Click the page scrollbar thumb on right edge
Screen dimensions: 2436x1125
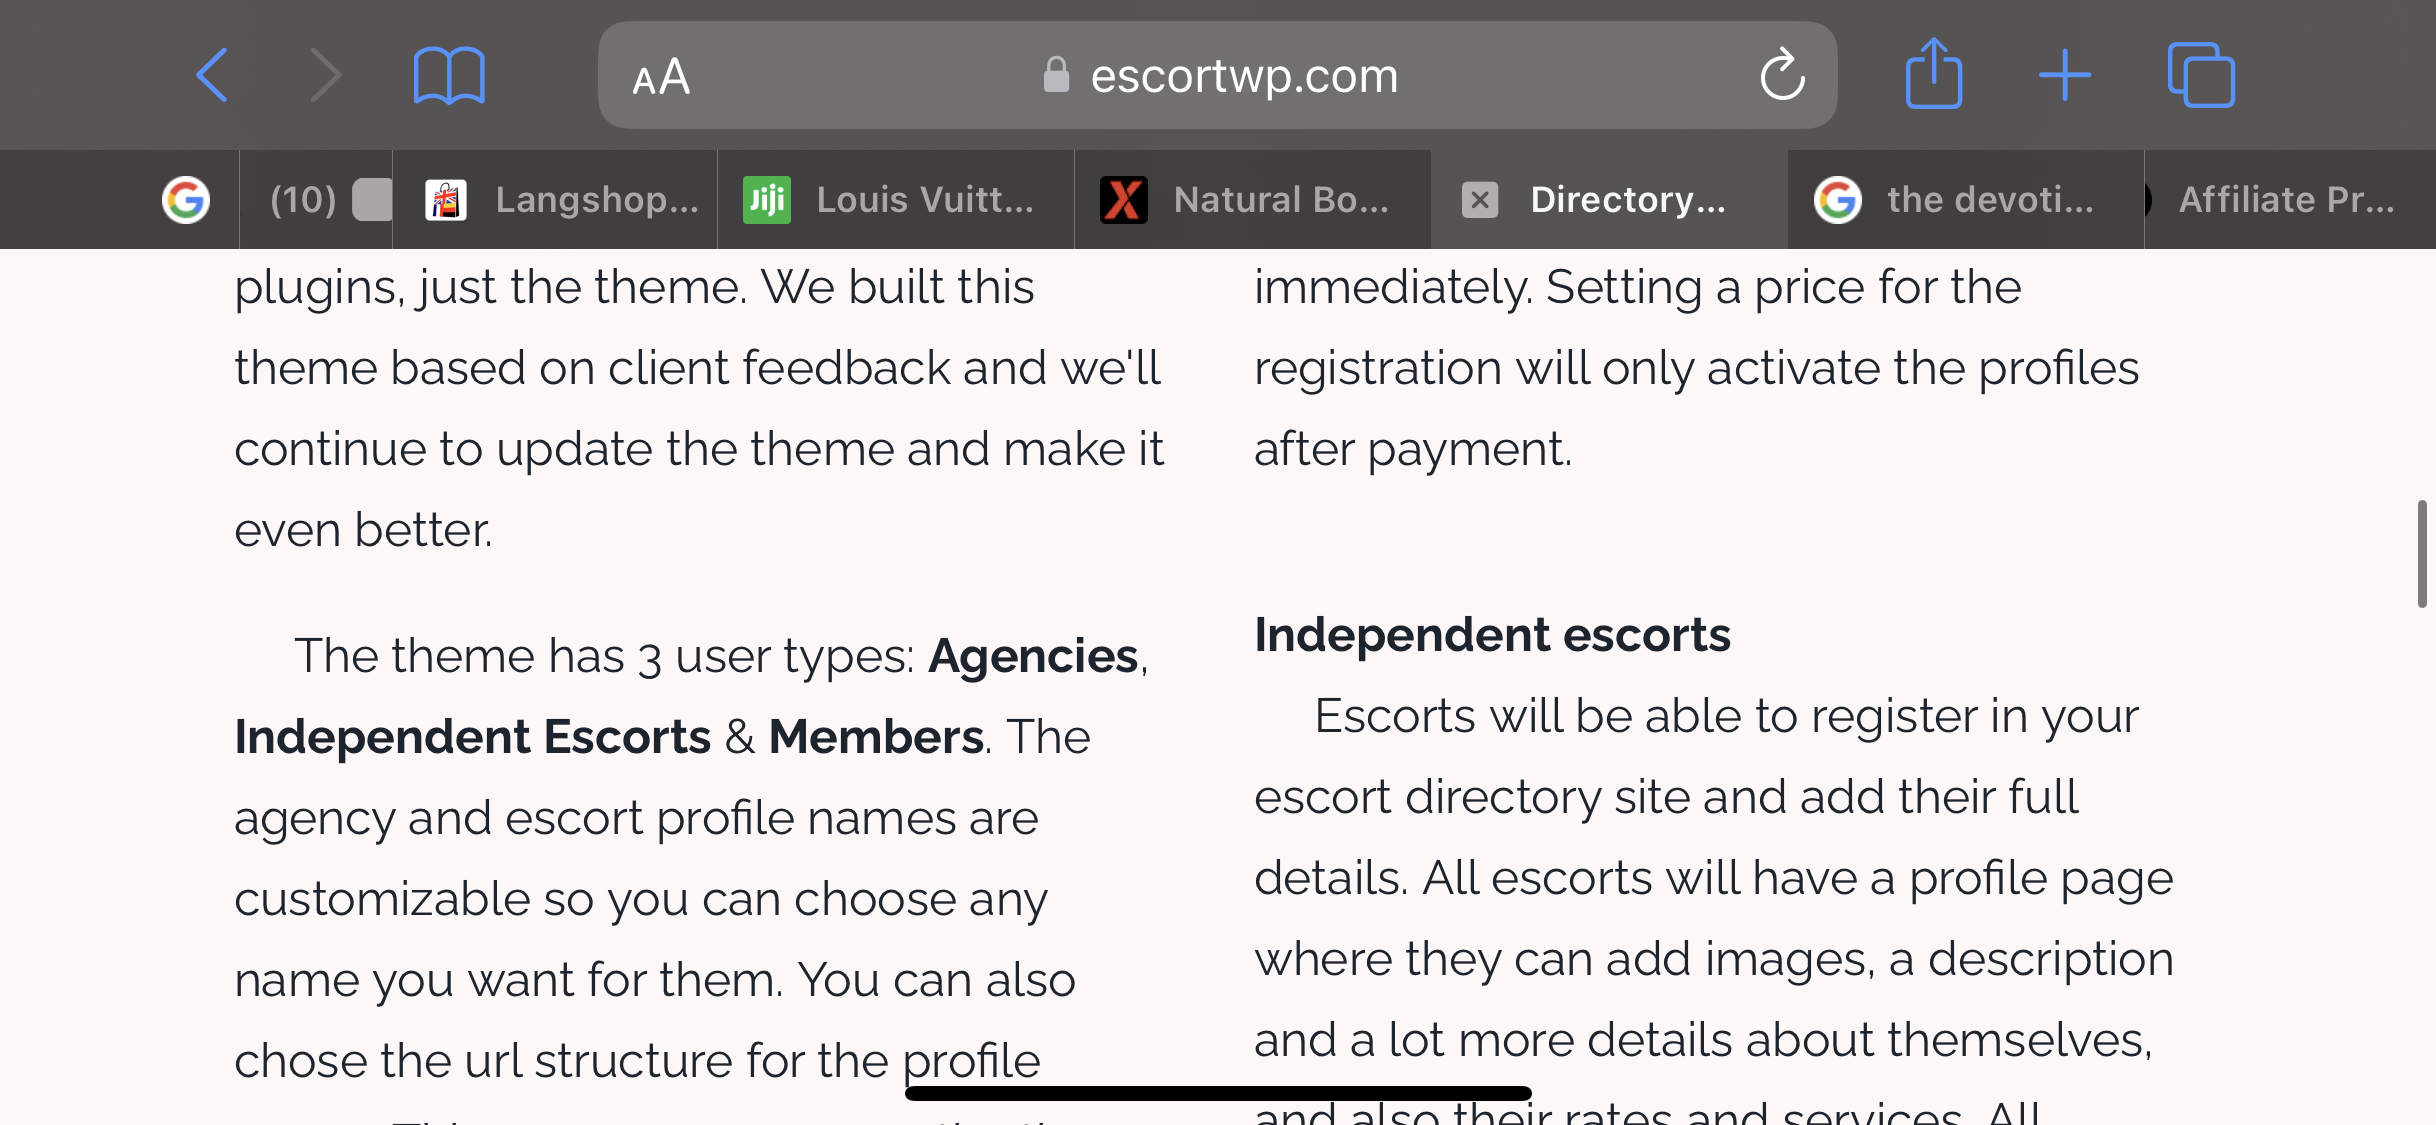tap(2421, 554)
